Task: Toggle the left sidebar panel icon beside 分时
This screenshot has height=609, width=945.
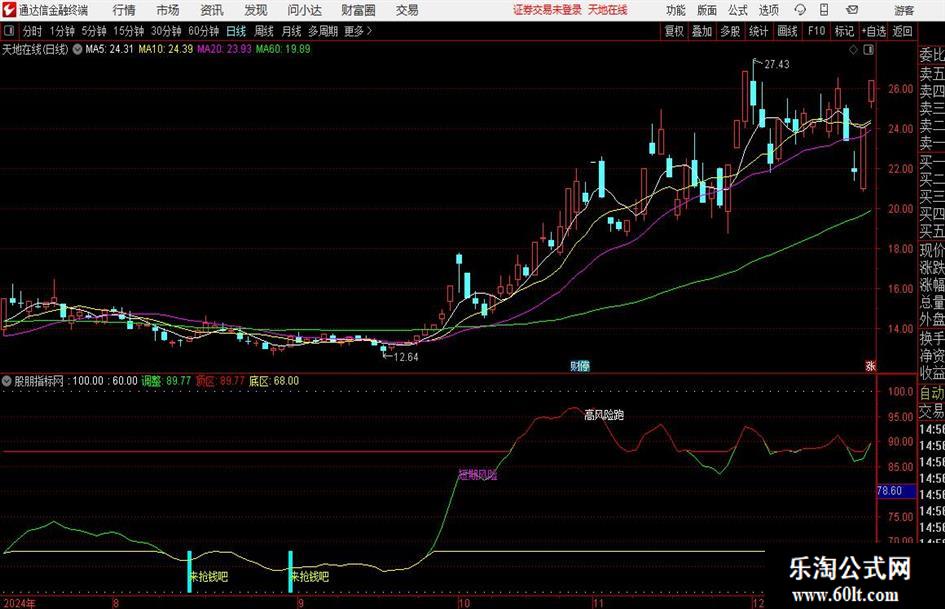Action: [9, 31]
